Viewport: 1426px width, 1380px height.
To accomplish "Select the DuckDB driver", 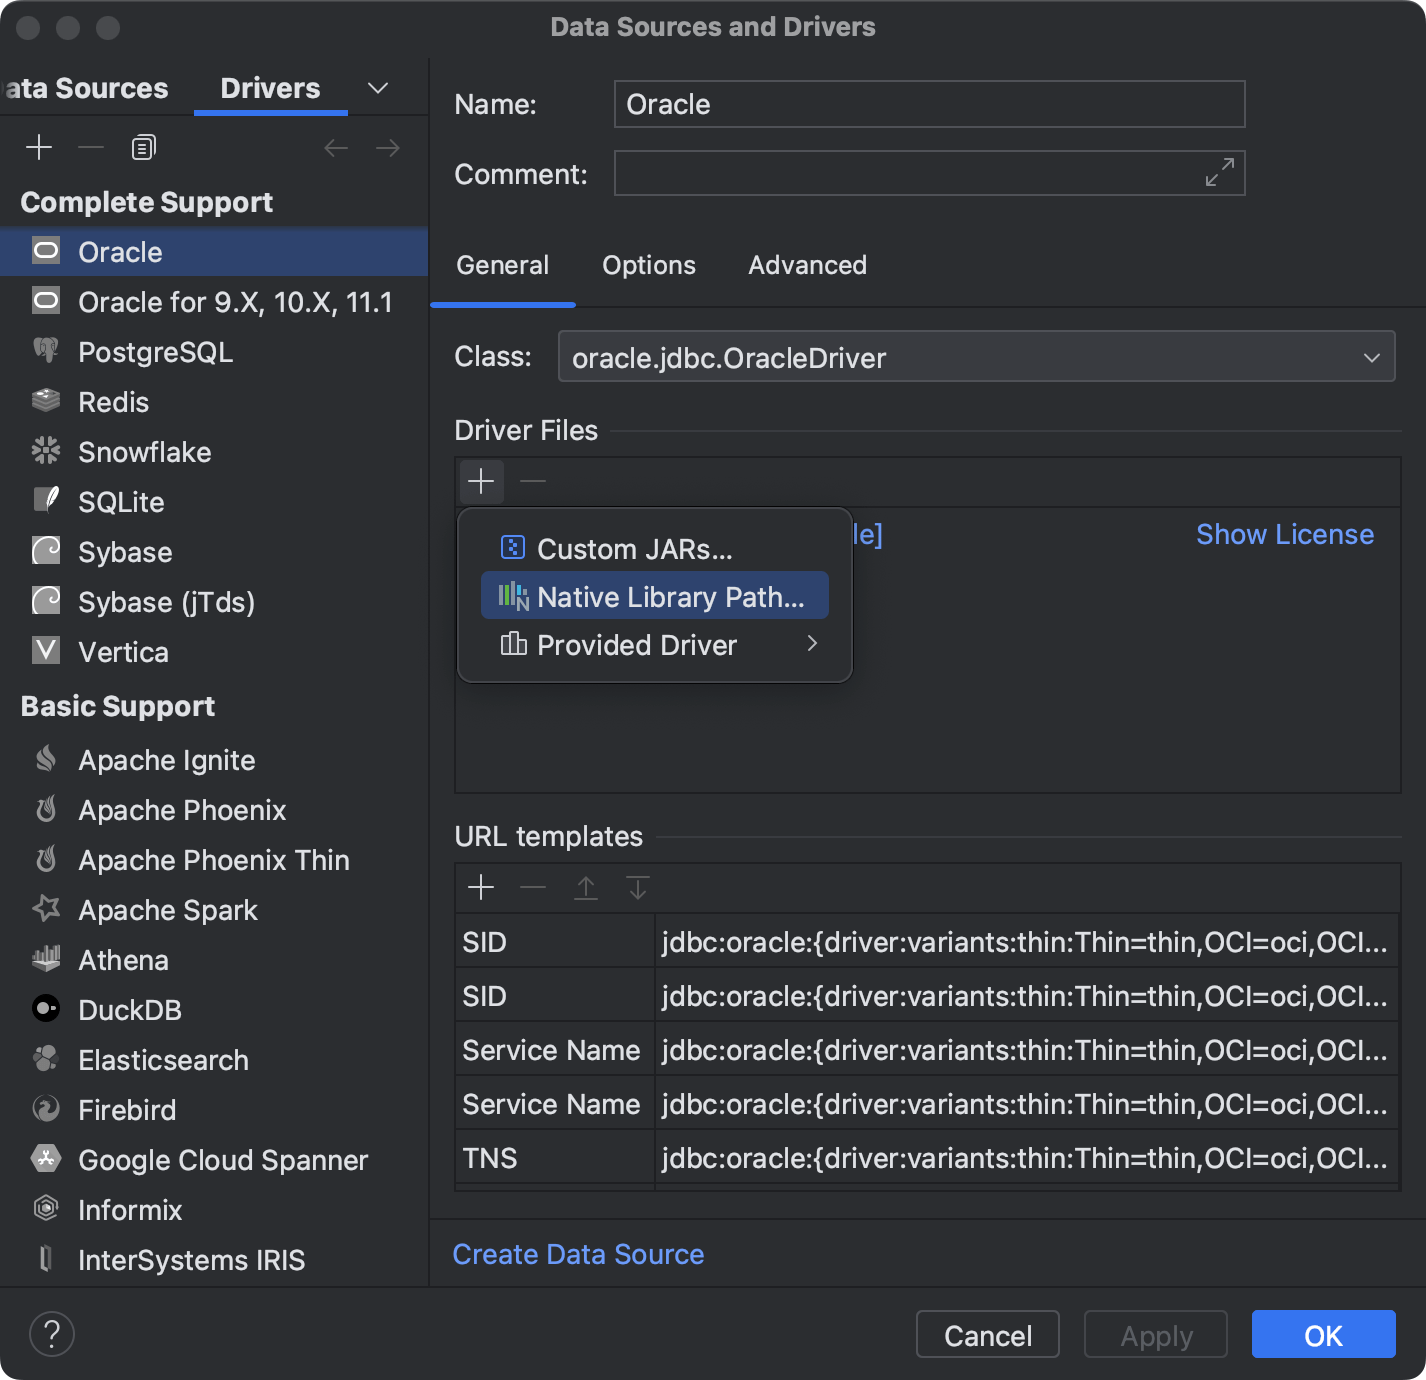I will pyautogui.click(x=131, y=1009).
